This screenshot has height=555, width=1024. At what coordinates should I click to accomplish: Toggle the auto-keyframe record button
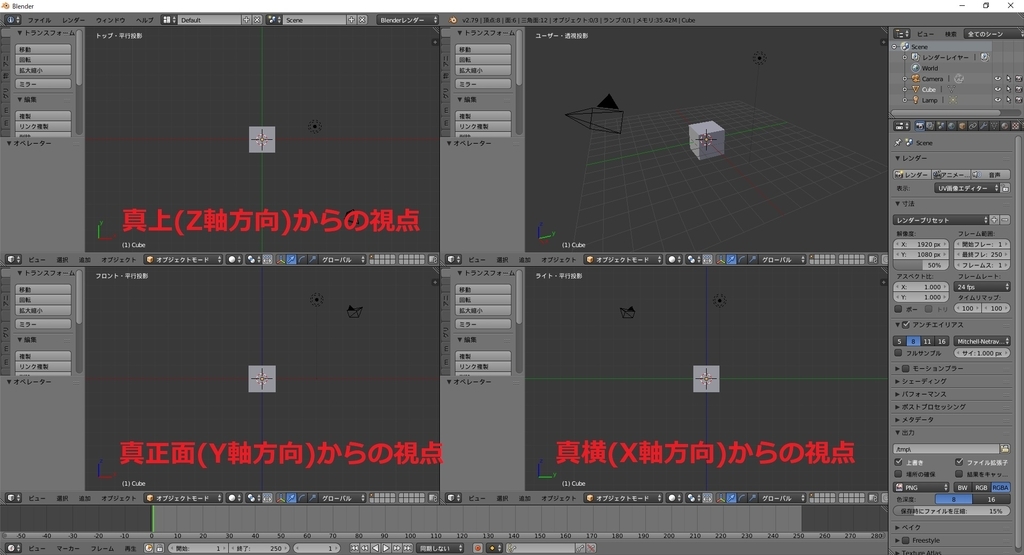tap(478, 548)
